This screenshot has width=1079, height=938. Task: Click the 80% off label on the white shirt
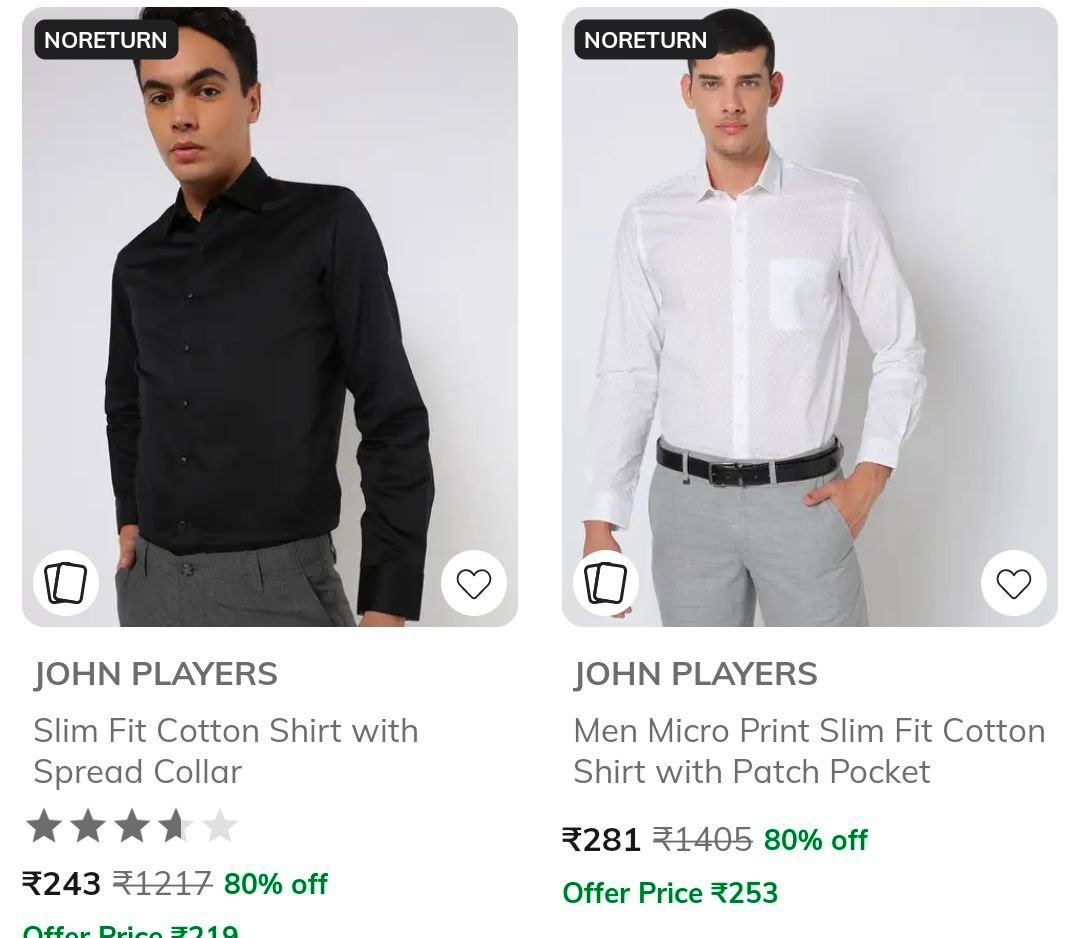815,840
